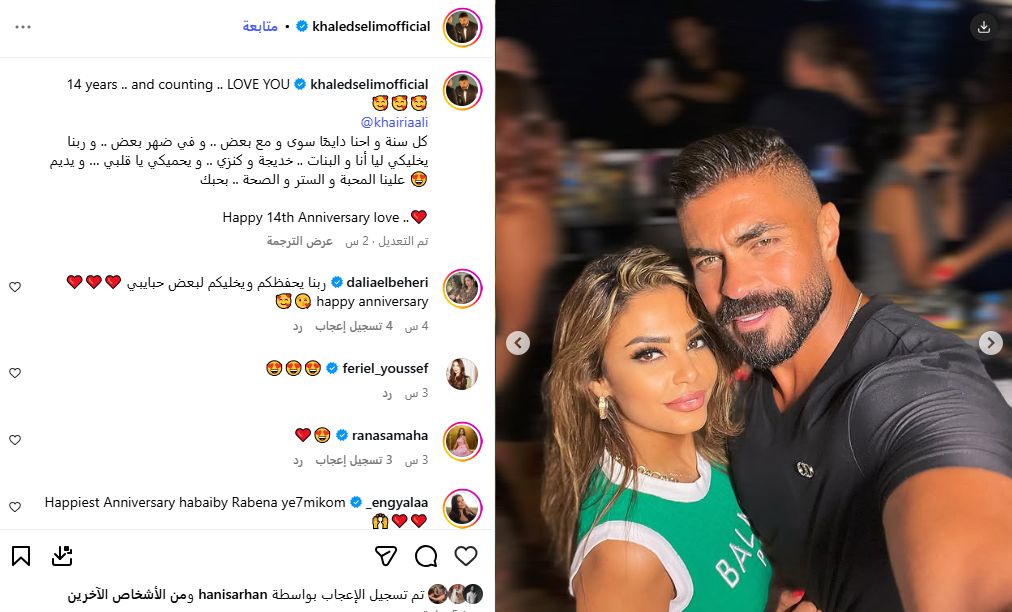The image size is (1012, 612).
Task: Click download icon on the photo corner
Action: click(984, 26)
